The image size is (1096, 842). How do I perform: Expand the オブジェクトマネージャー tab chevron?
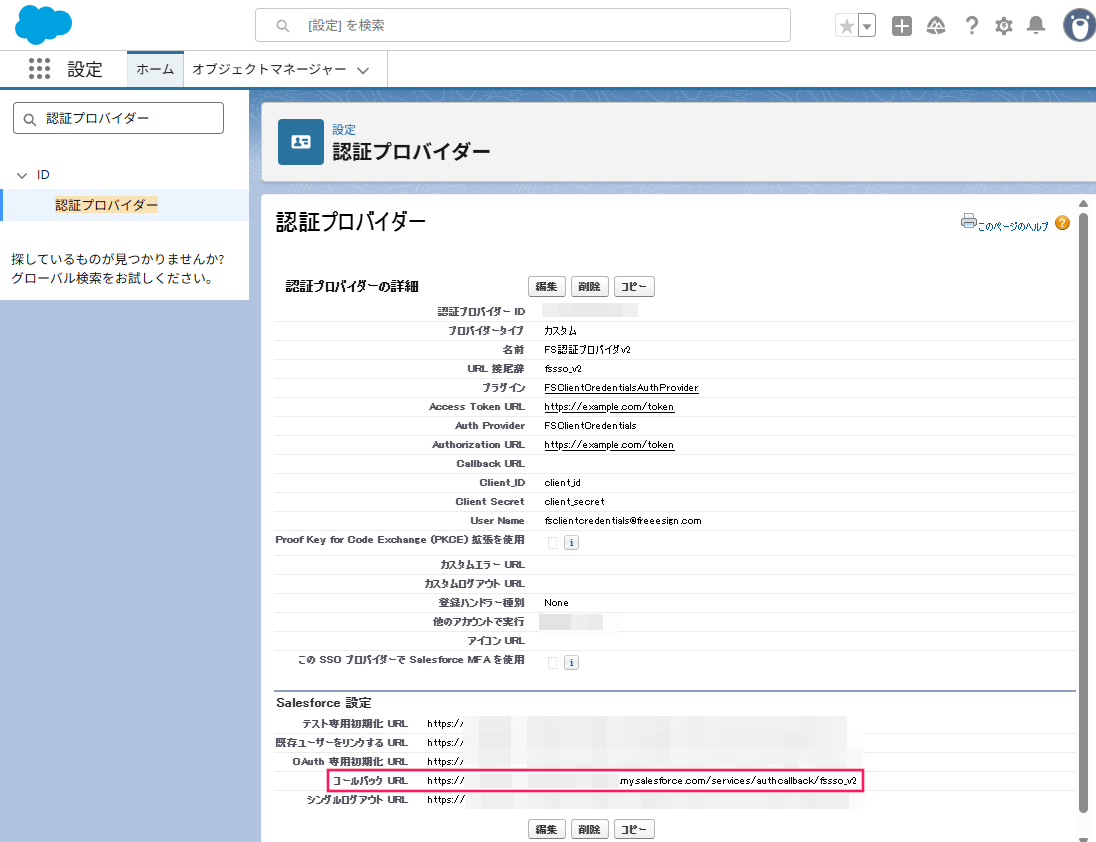[363, 70]
